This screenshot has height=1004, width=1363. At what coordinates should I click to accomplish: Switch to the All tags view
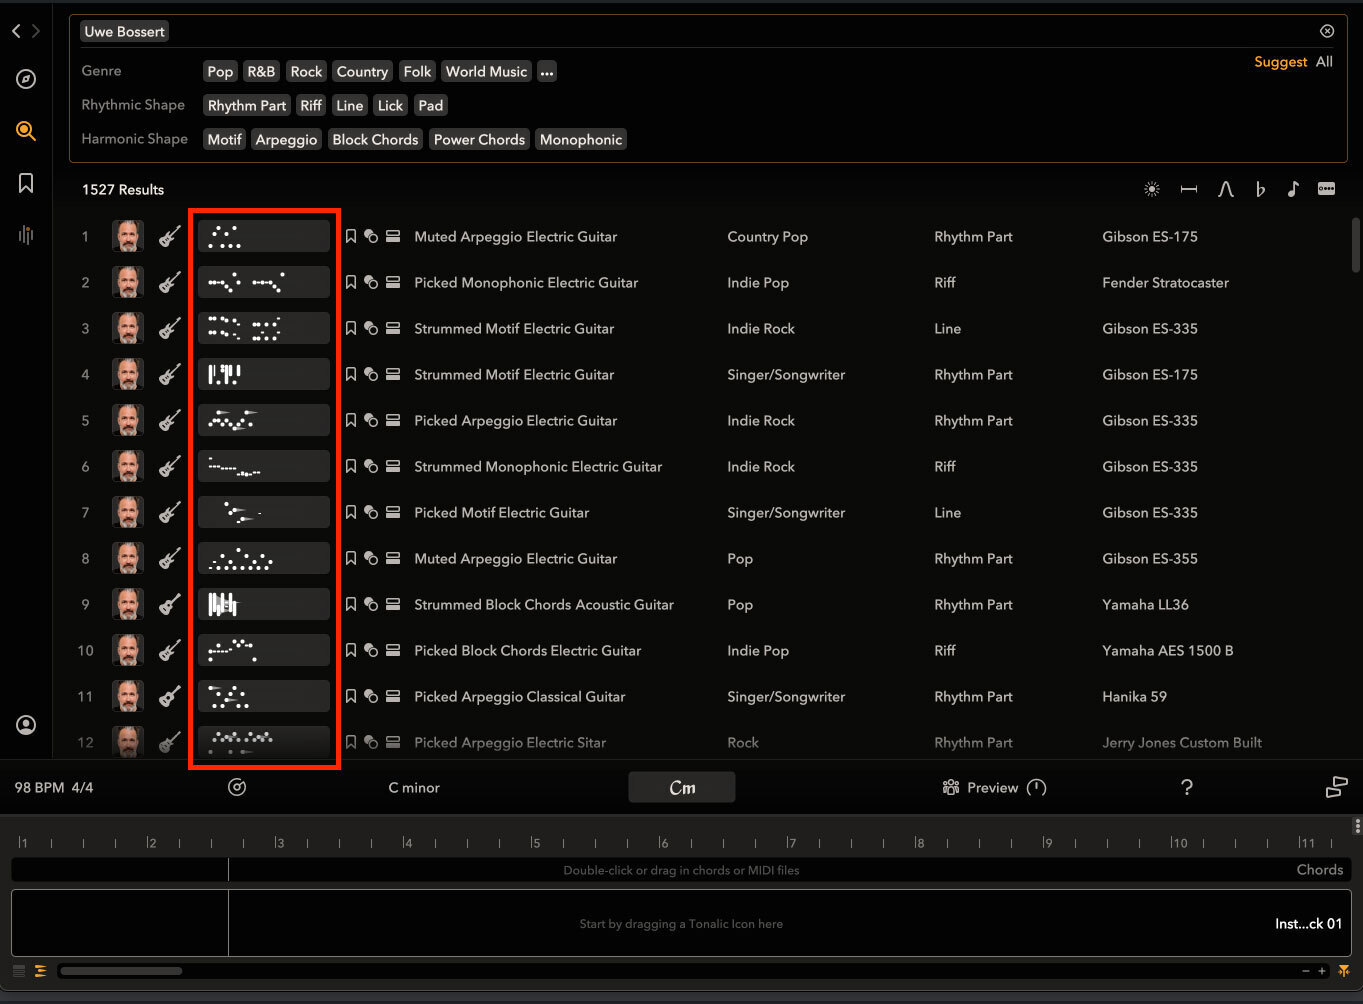coord(1324,62)
